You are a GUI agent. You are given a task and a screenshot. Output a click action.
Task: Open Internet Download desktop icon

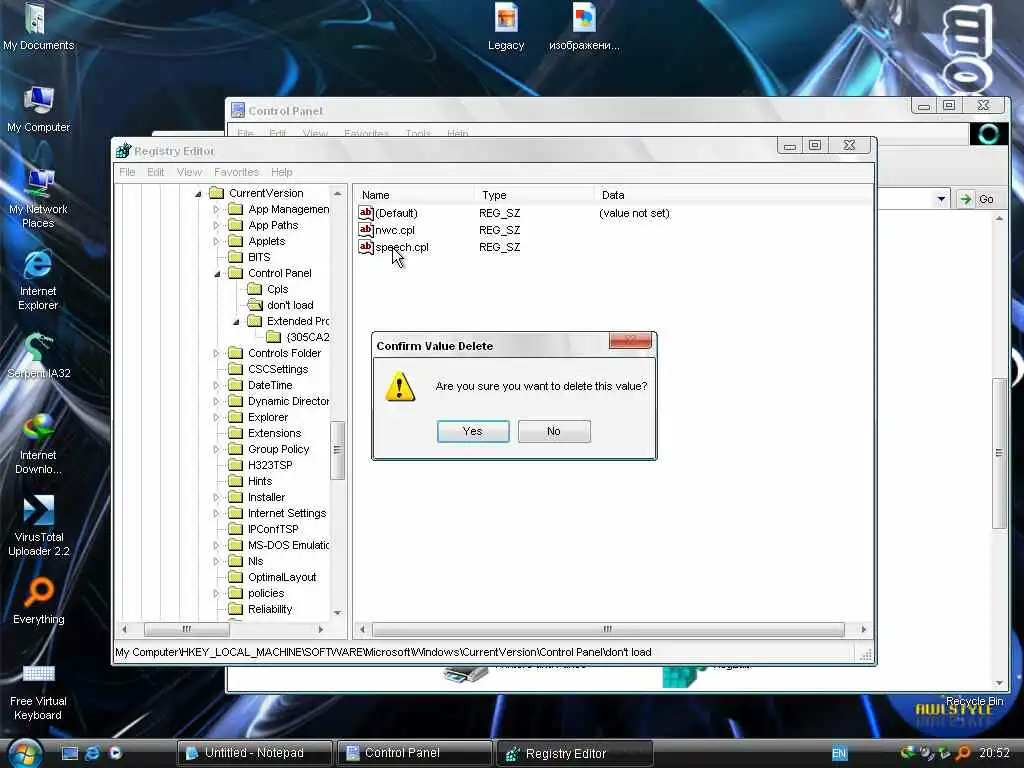coord(38,444)
